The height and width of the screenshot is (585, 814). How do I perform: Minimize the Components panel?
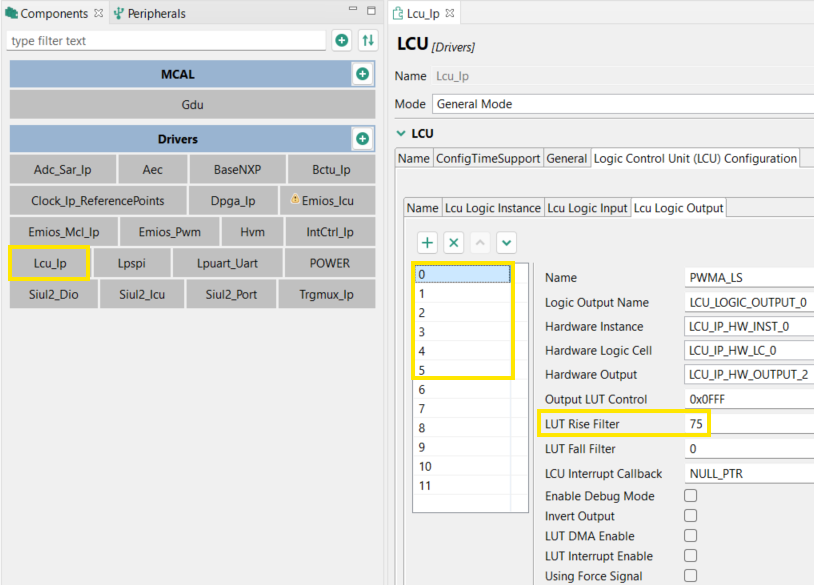point(353,9)
